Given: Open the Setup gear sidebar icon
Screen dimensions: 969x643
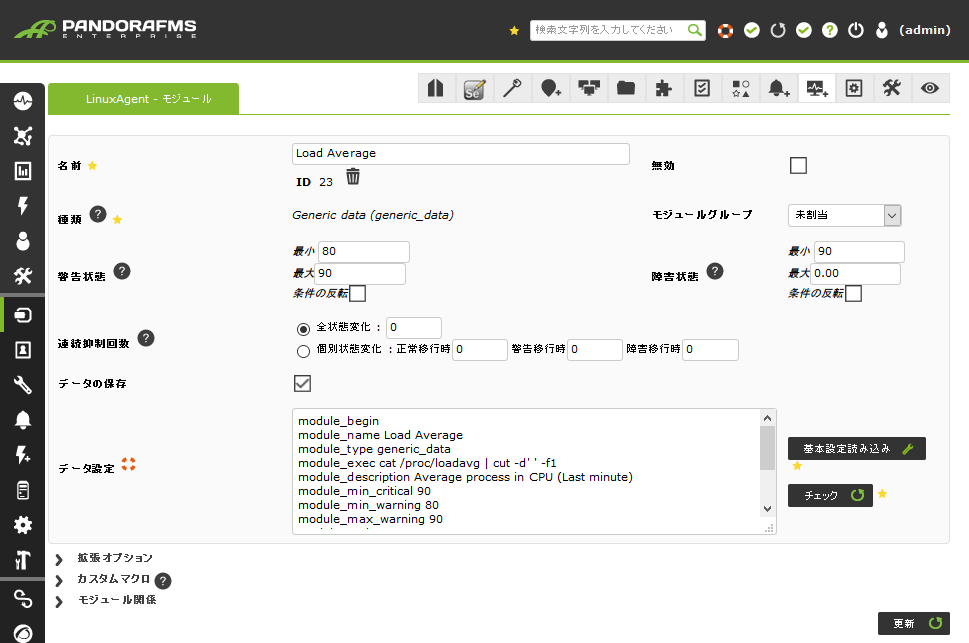Looking at the screenshot, I should point(23,526).
